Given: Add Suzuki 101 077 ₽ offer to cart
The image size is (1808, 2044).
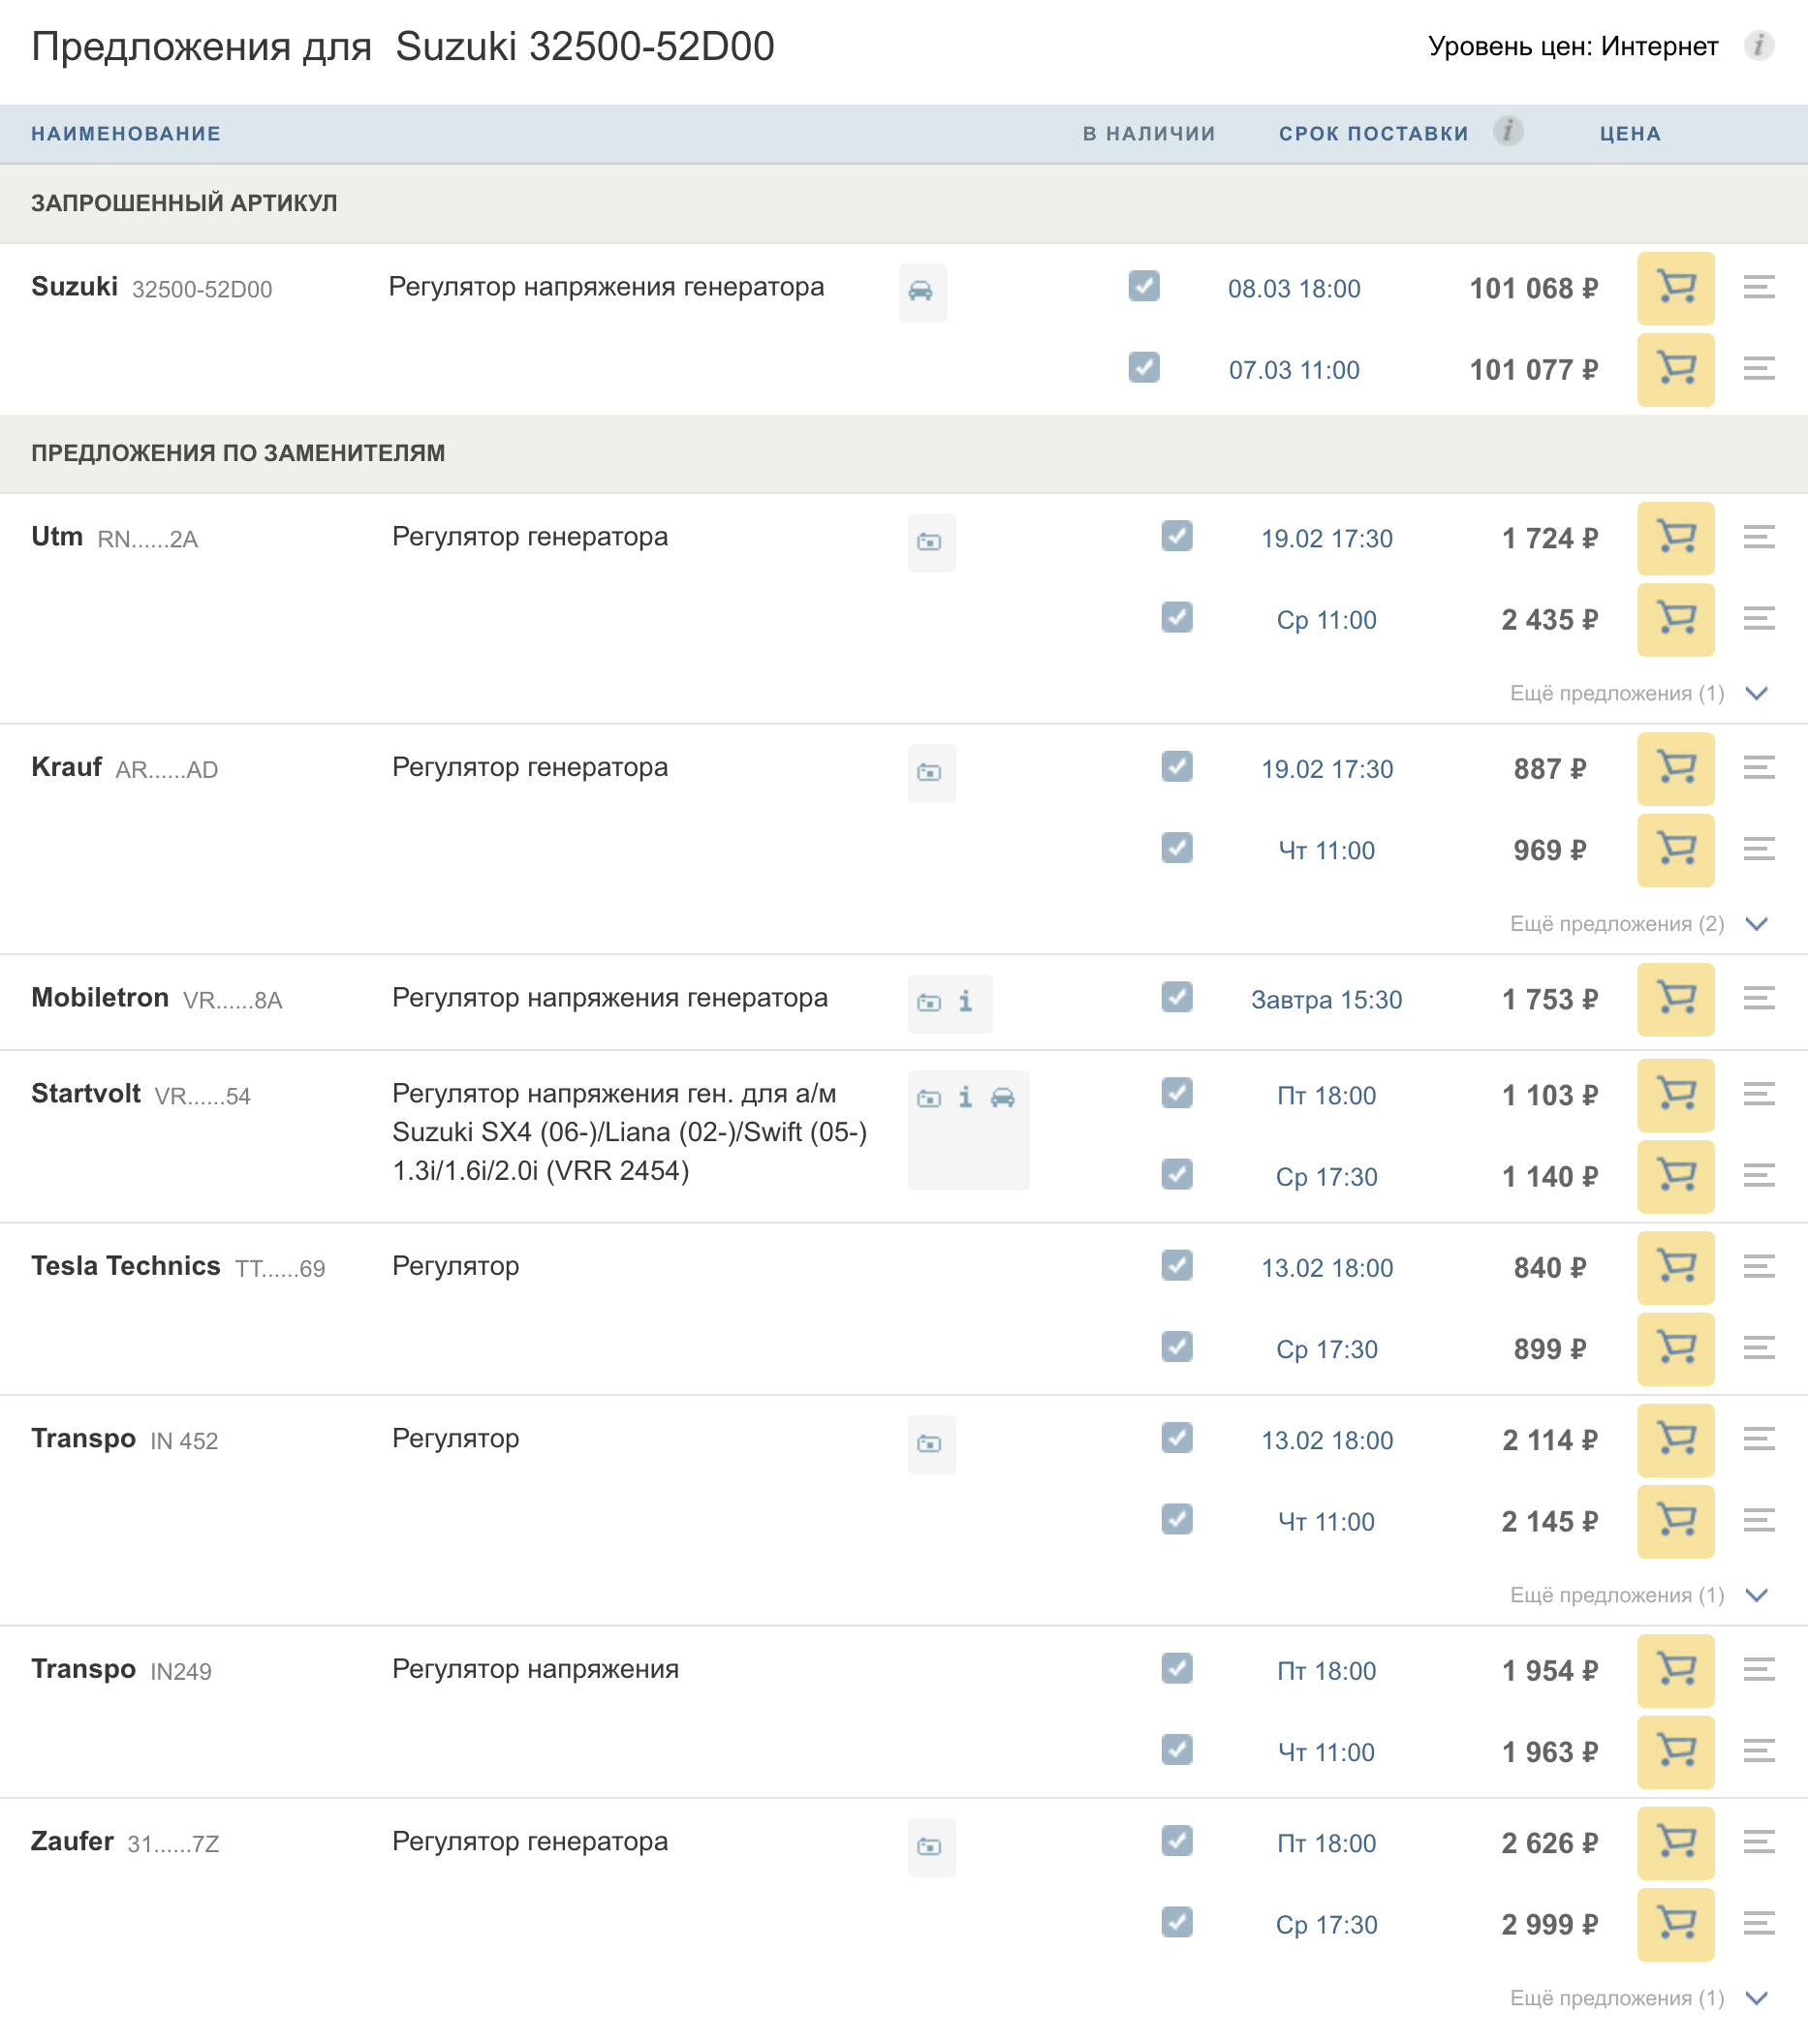Looking at the screenshot, I should click(1675, 369).
